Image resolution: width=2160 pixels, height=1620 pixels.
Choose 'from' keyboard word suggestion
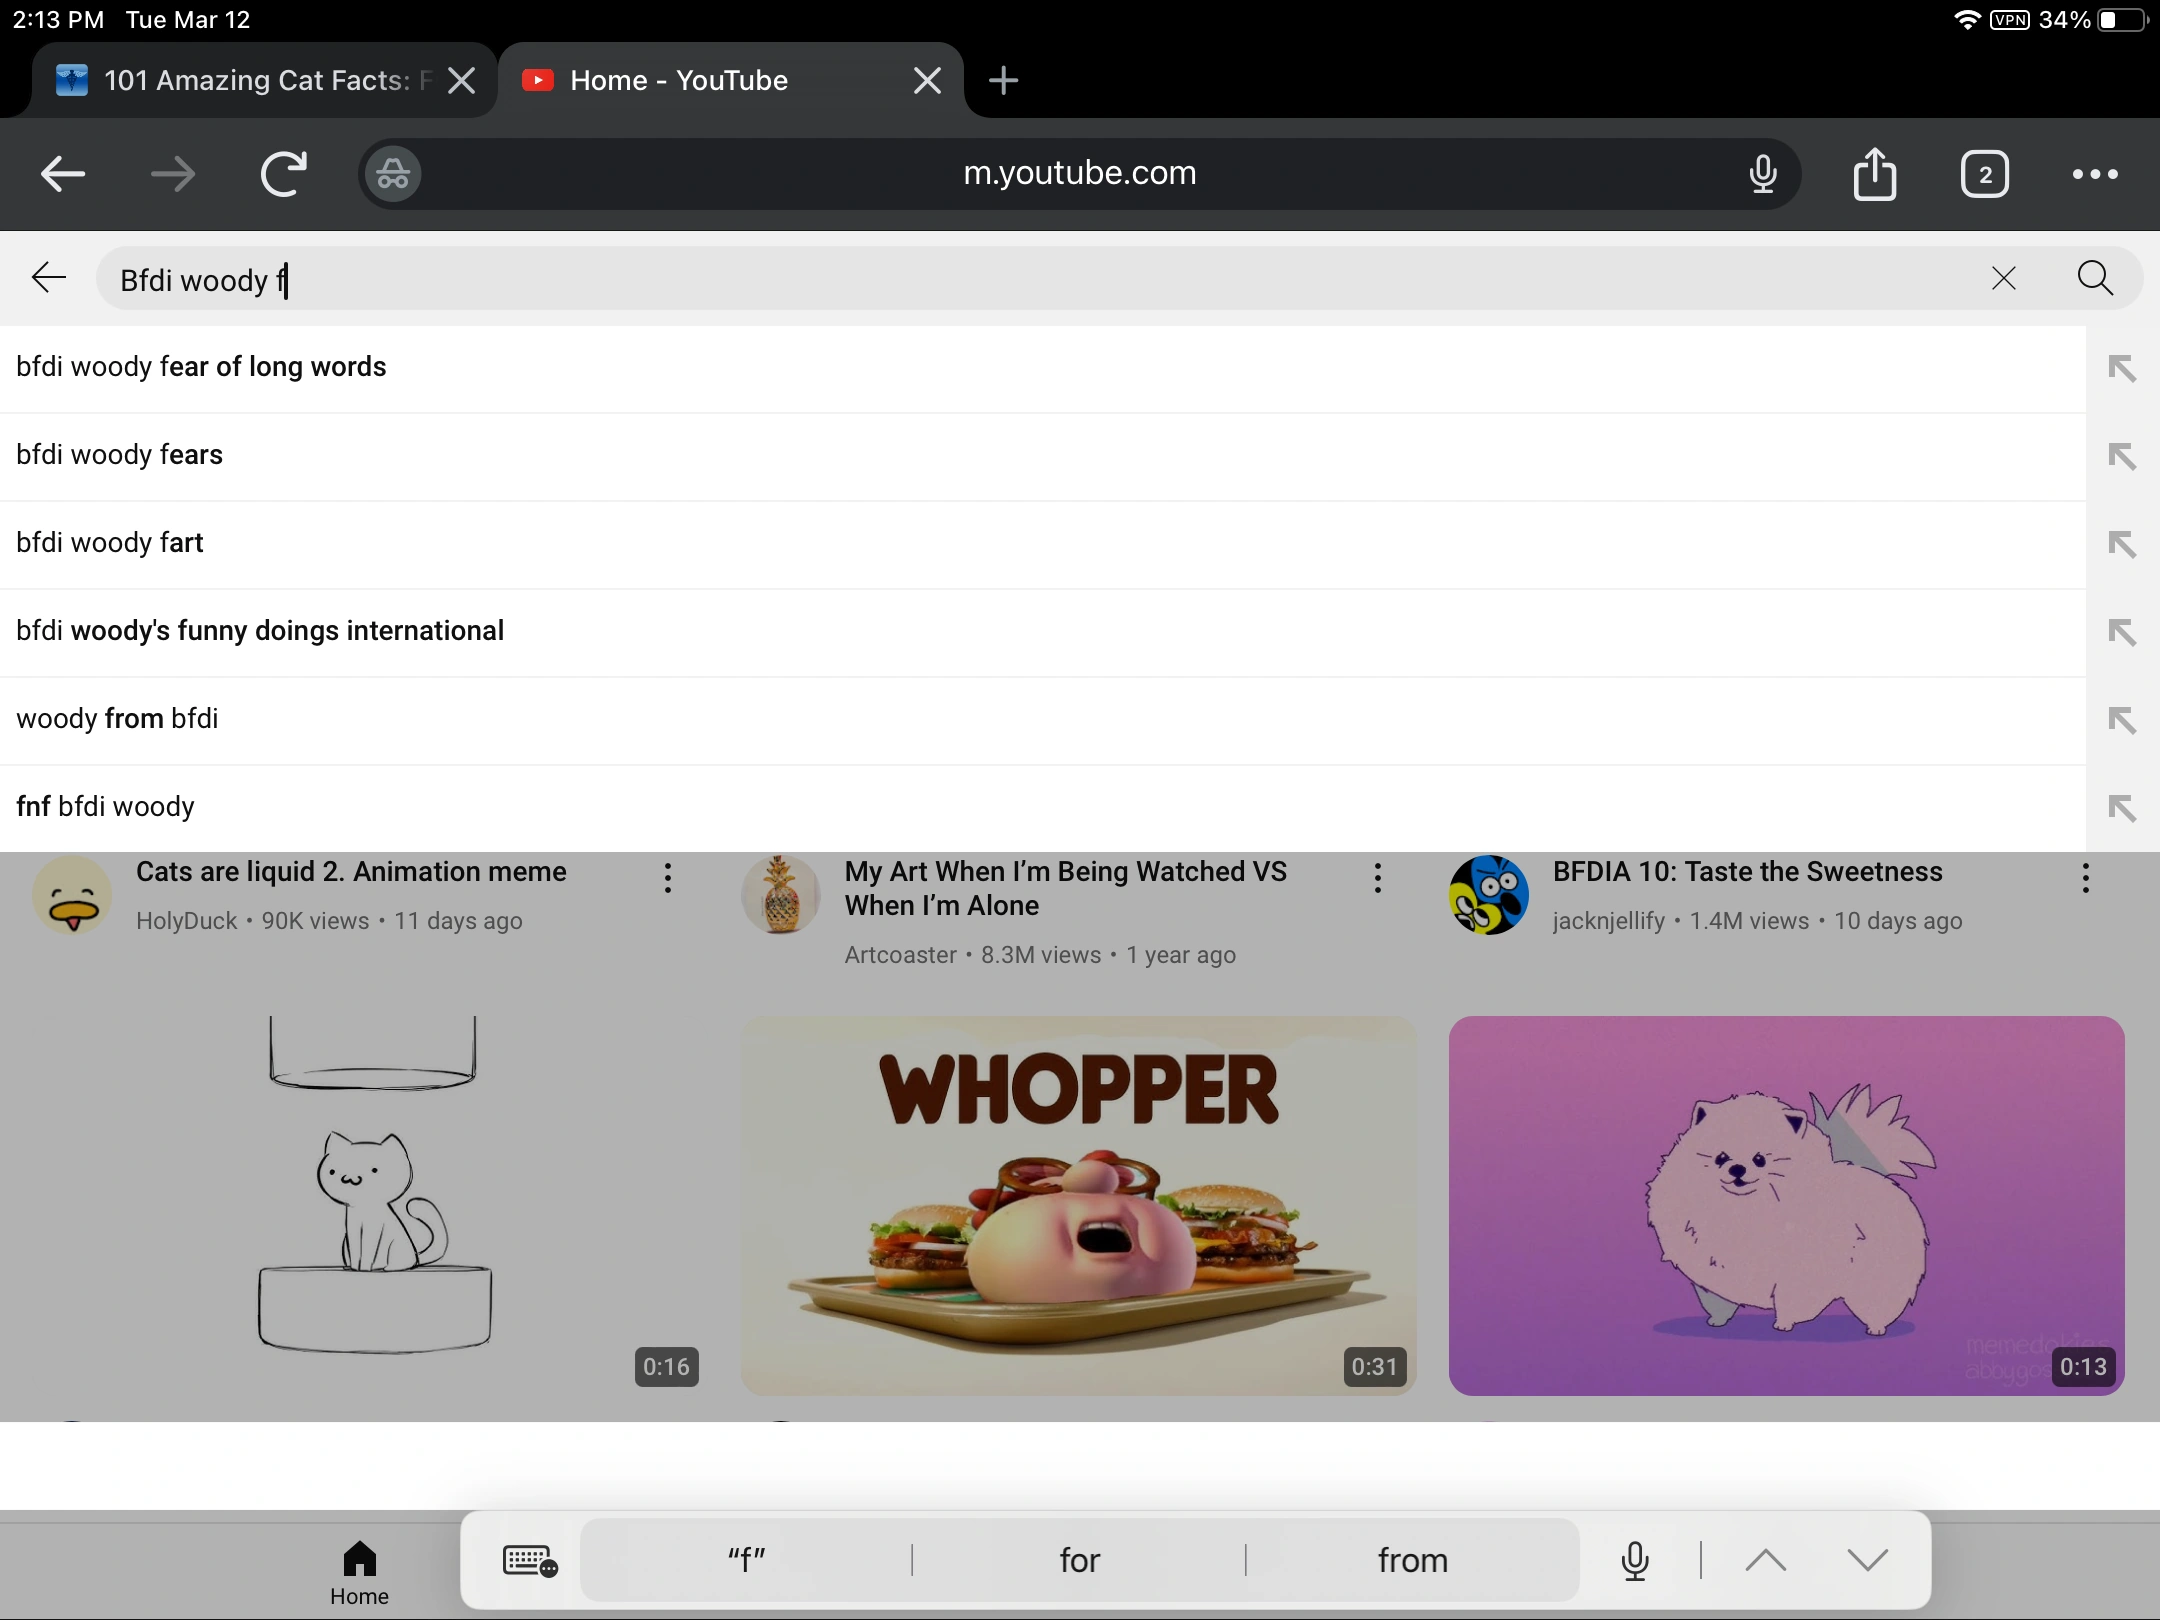click(1412, 1560)
